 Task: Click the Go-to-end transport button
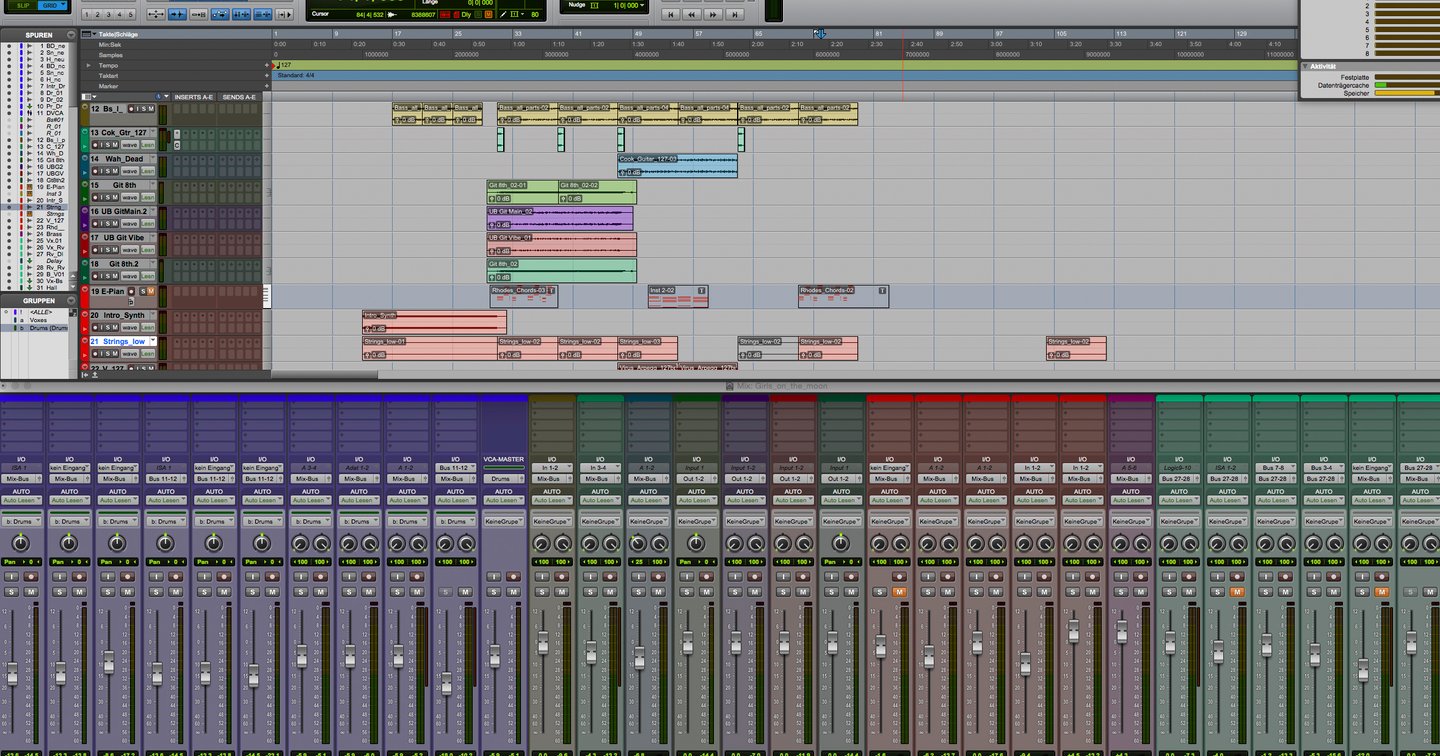pos(733,14)
